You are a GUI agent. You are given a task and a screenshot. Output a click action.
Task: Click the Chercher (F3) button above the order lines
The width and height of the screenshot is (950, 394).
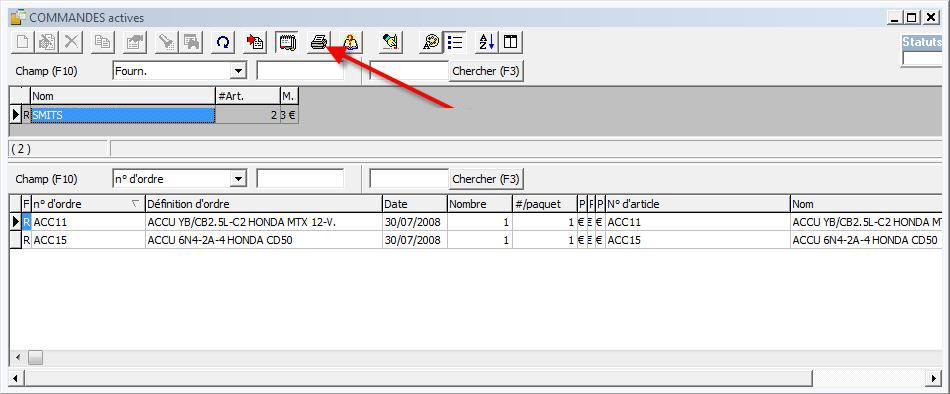point(486,179)
